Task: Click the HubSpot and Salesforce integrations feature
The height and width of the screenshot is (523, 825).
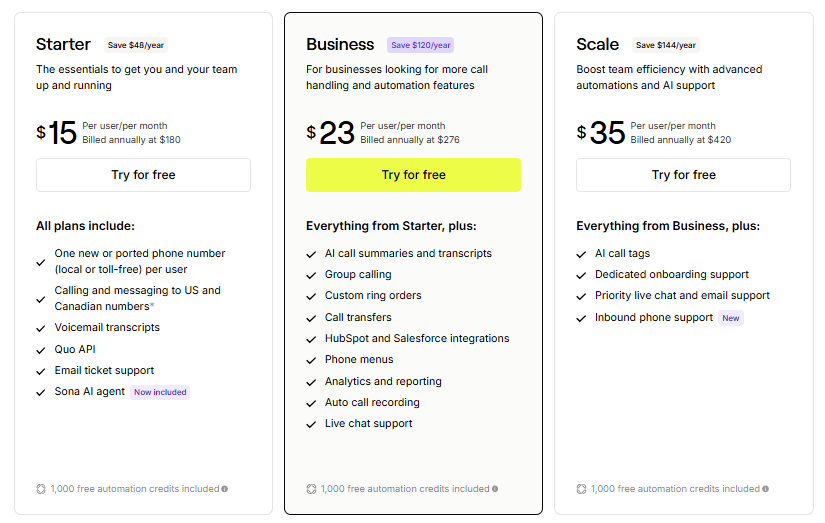Action: tap(417, 338)
